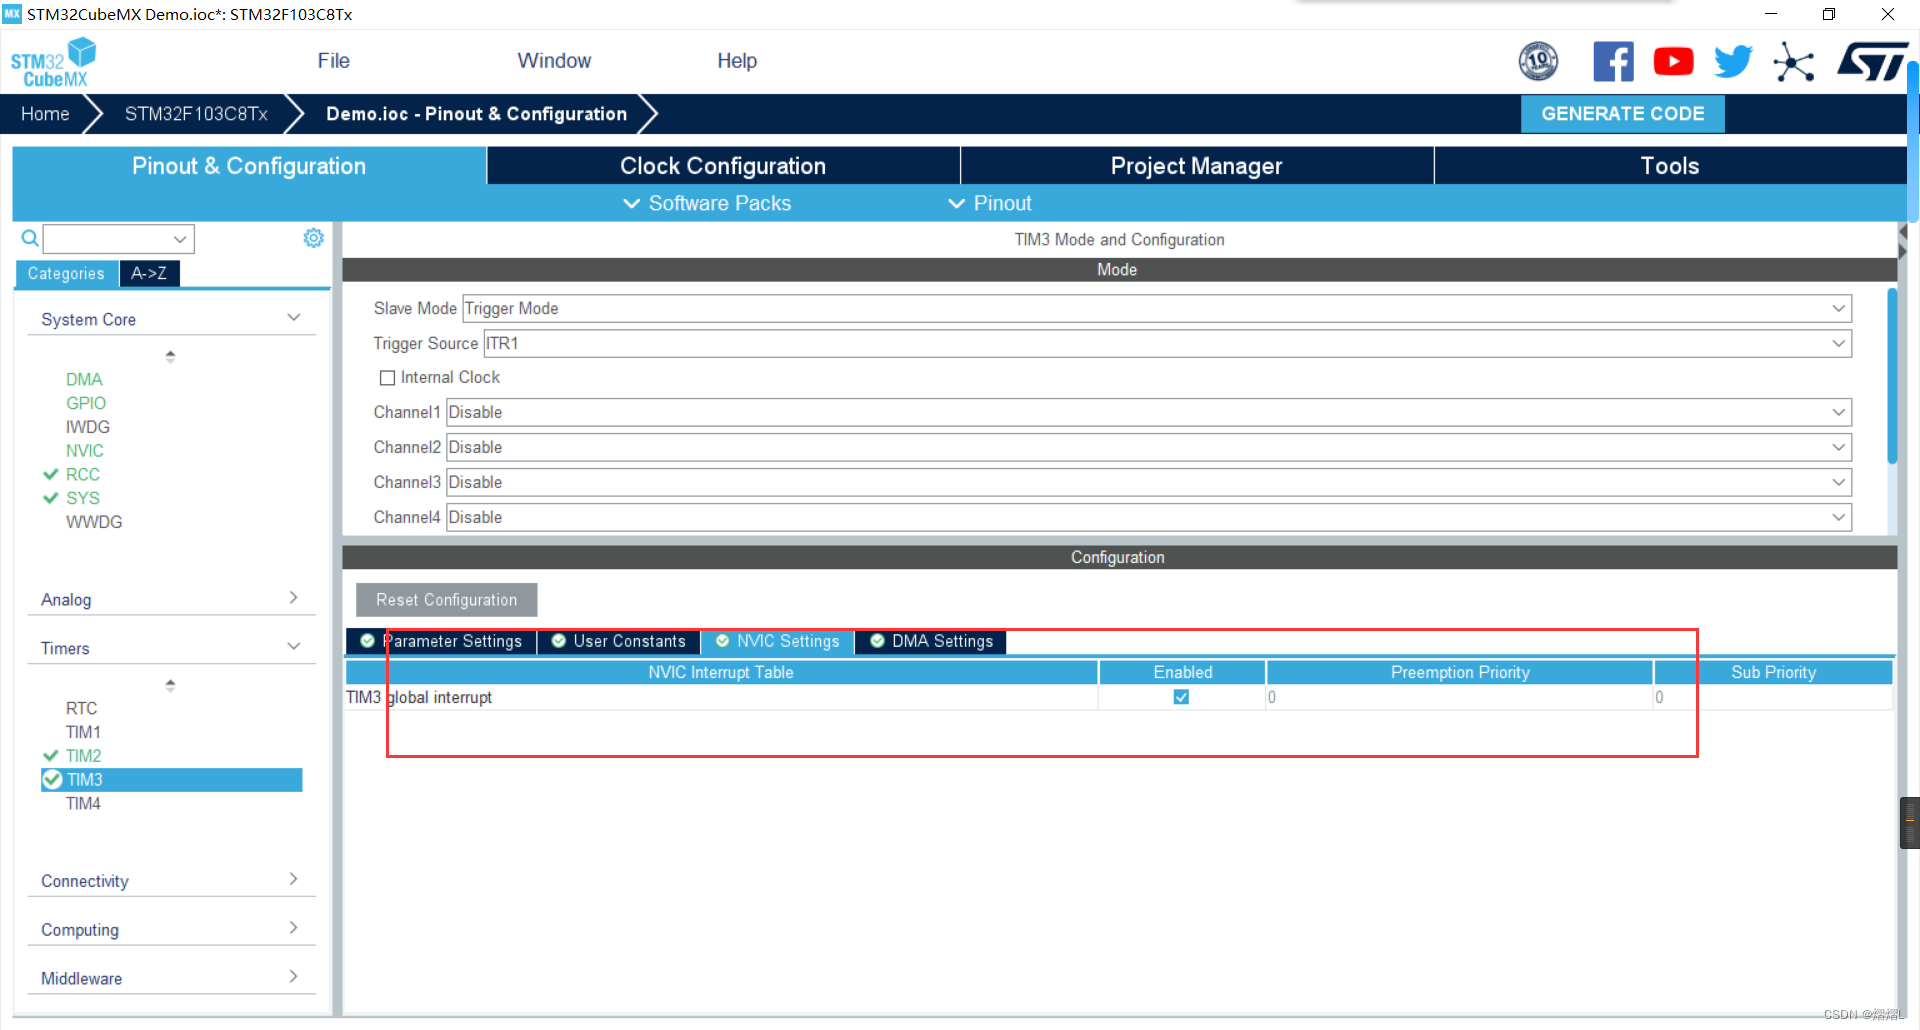
Task: Toggle the Internal Clock checkbox
Action: [x=387, y=378]
